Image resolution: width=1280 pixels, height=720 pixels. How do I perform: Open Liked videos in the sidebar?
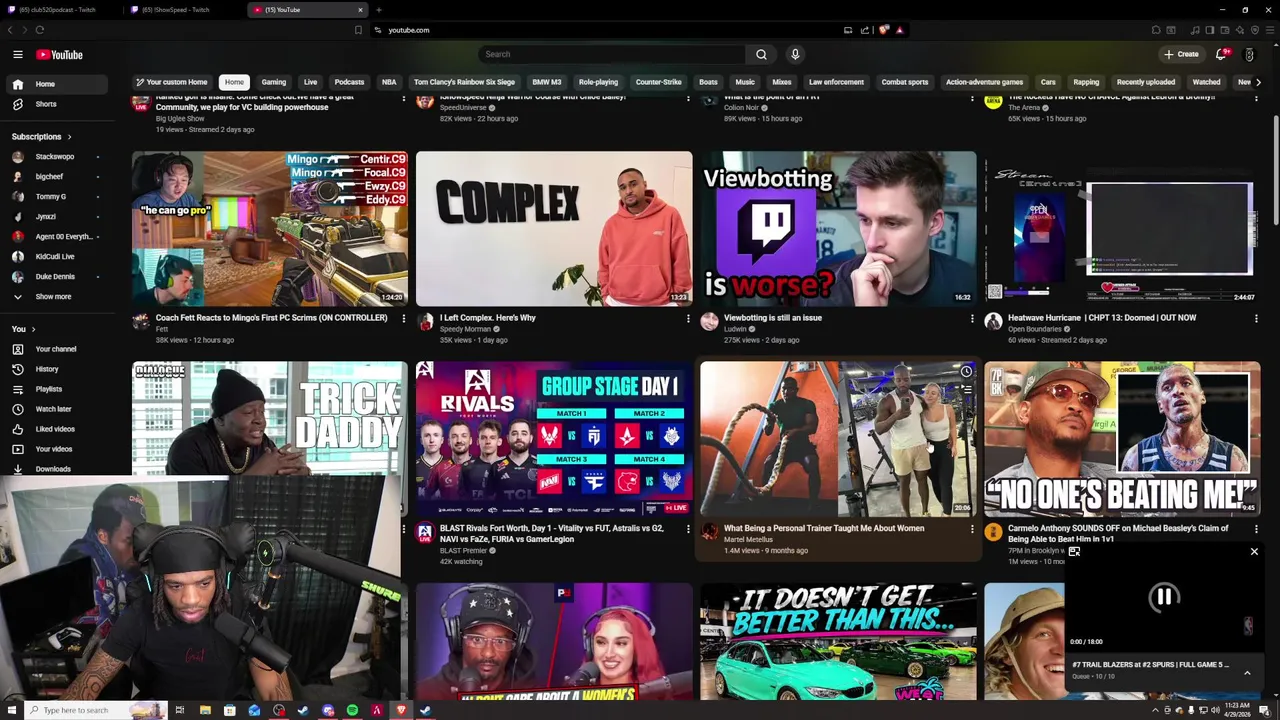(56, 429)
